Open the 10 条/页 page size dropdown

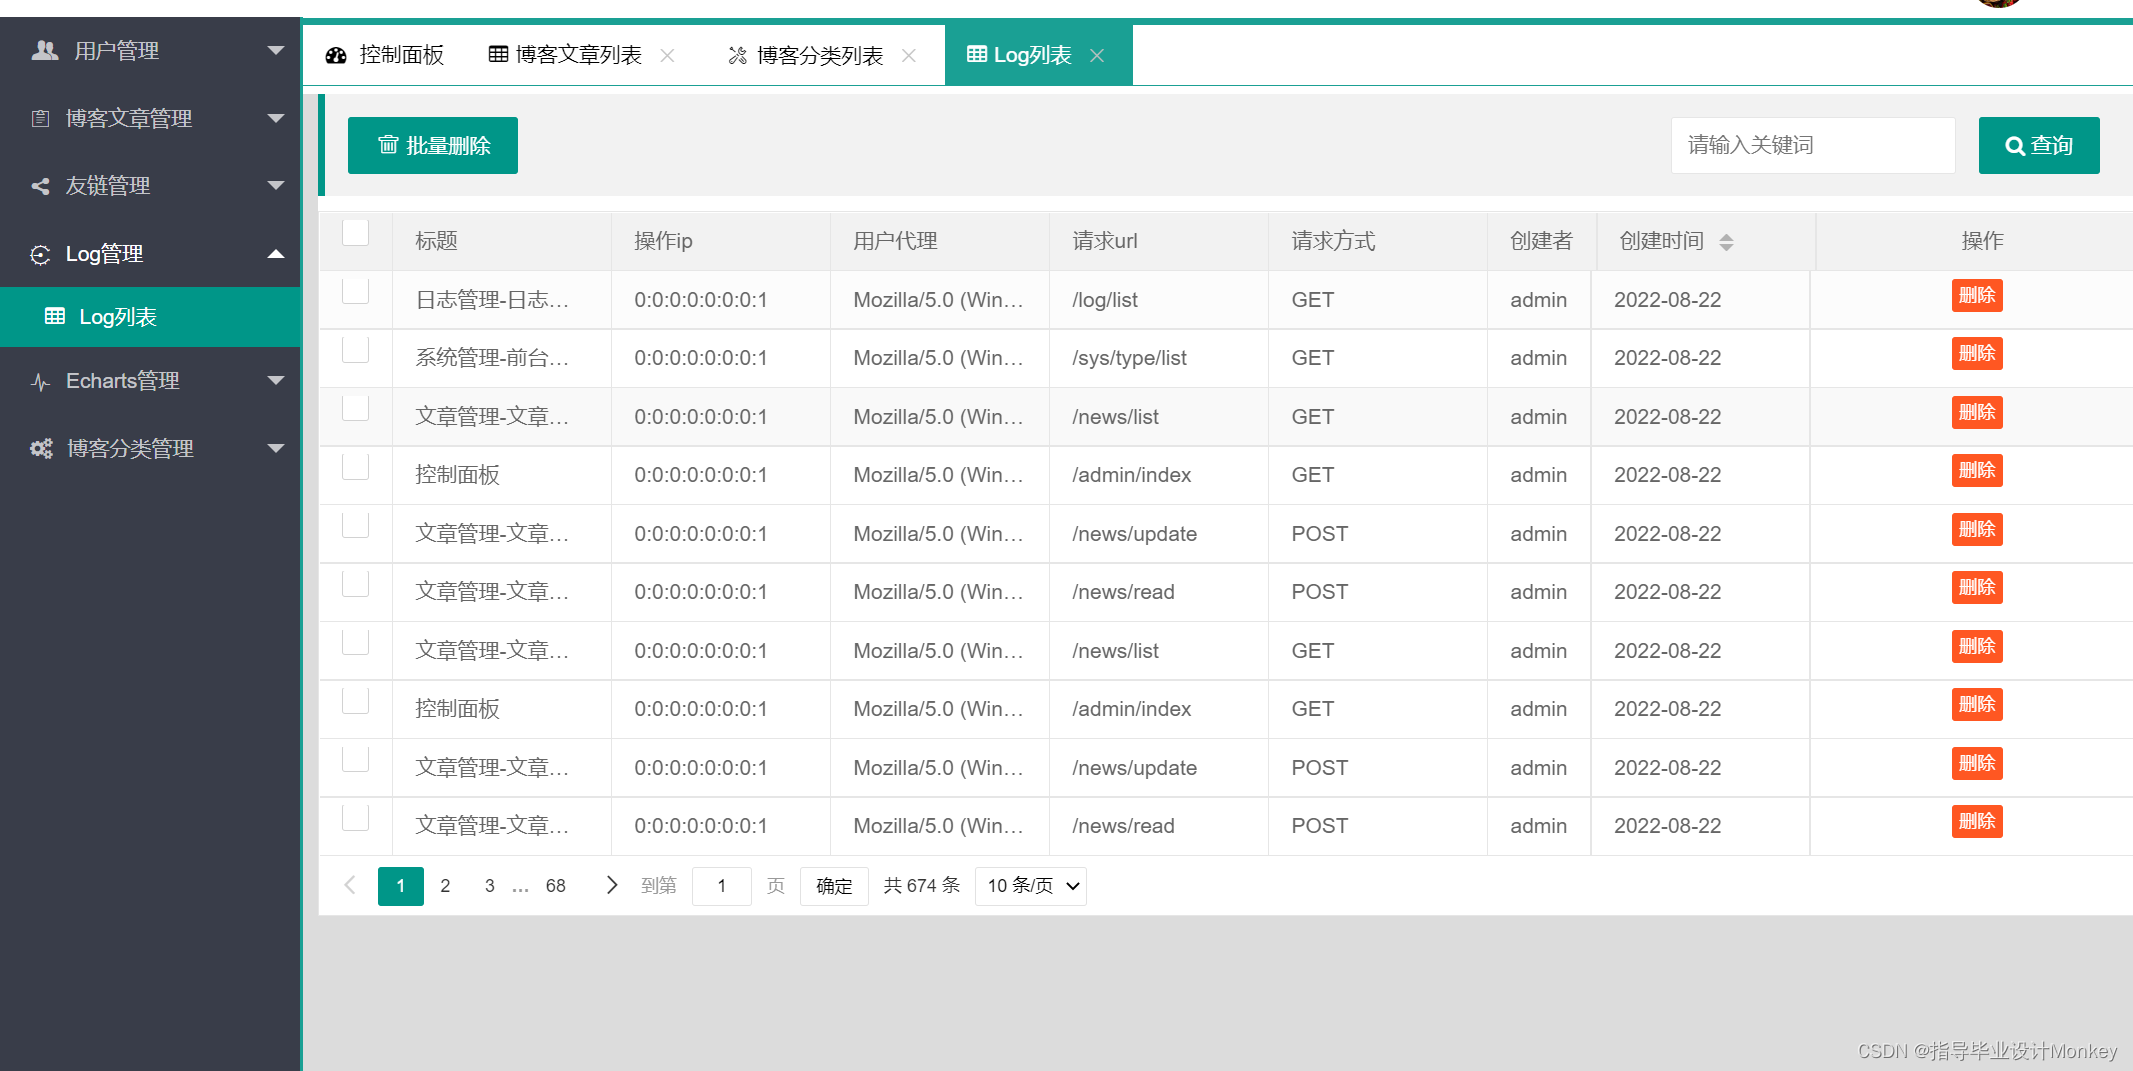[1031, 886]
